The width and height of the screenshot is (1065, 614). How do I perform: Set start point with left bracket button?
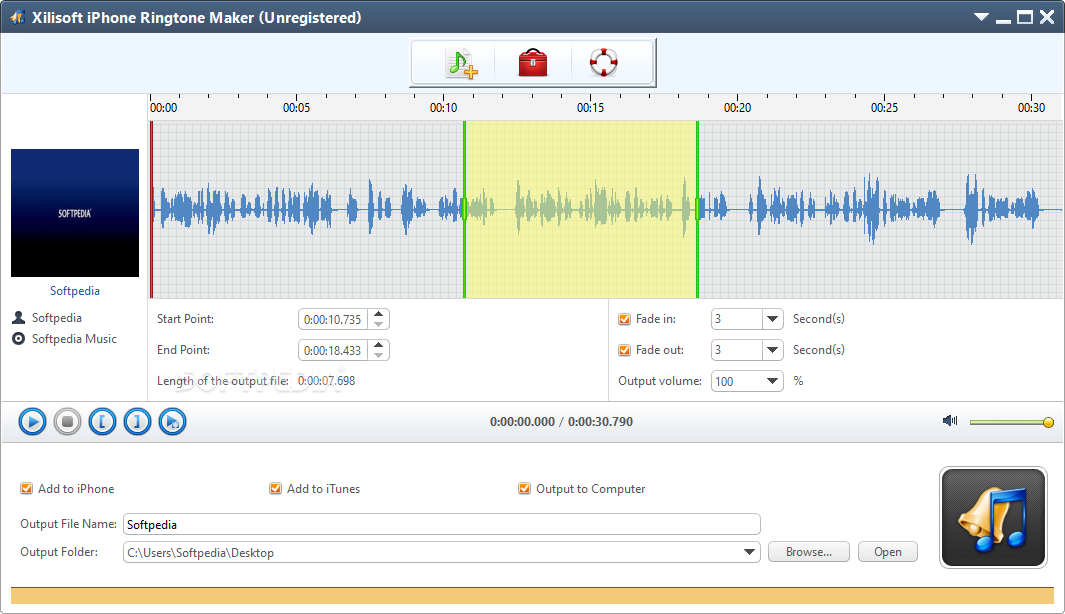(103, 422)
